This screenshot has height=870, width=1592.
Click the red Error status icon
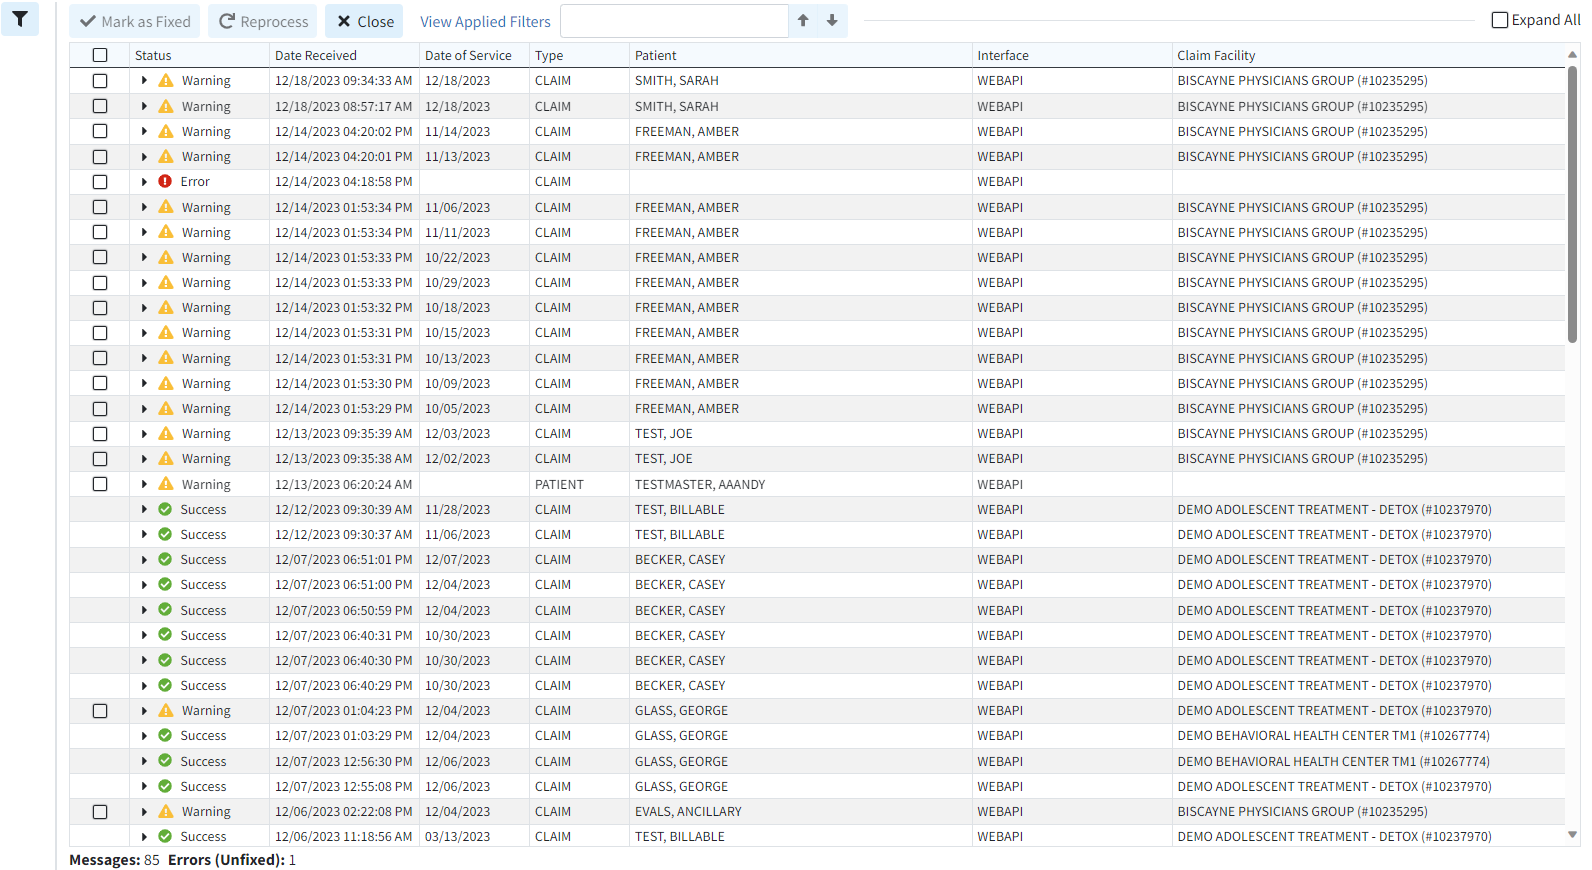click(166, 182)
